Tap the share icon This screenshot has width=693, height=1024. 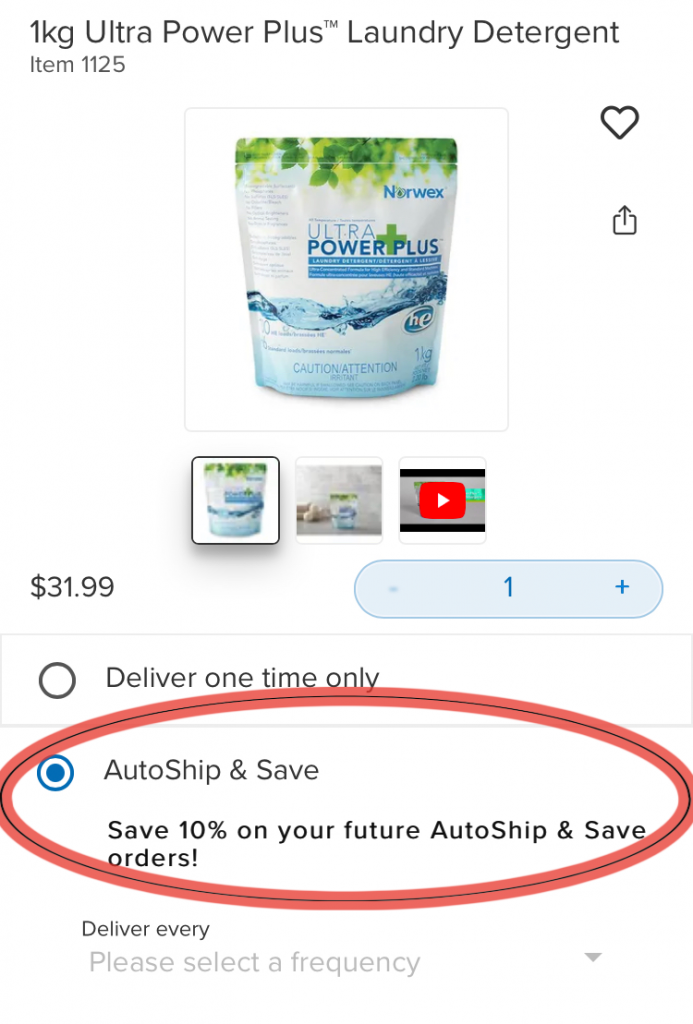(x=624, y=220)
